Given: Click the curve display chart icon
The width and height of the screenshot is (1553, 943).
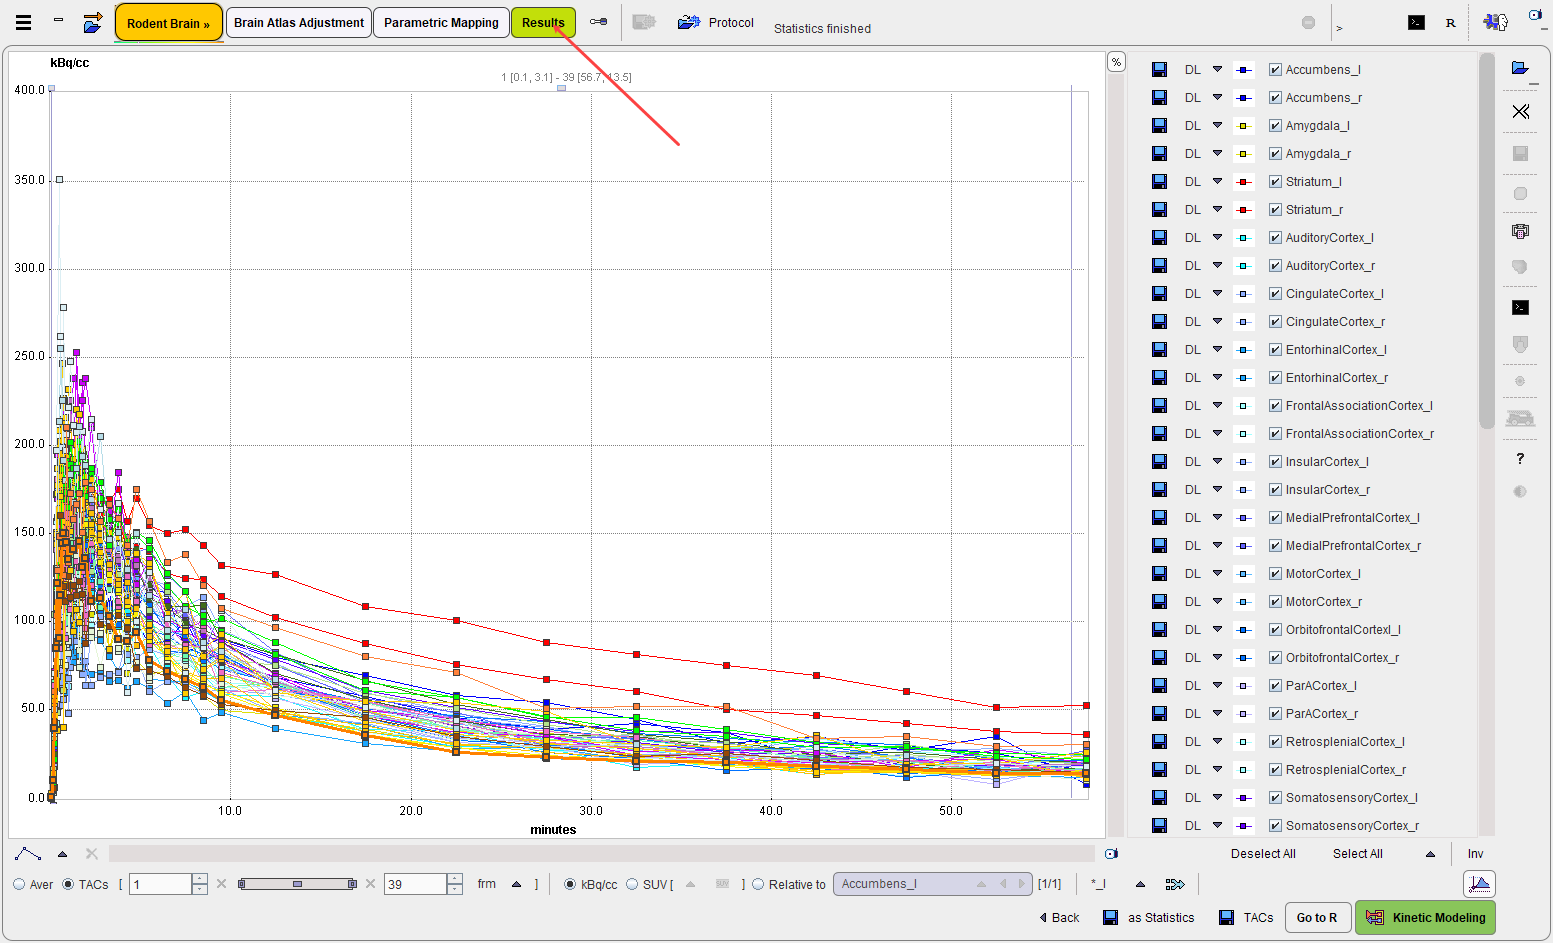Looking at the screenshot, I should pyautogui.click(x=1479, y=883).
